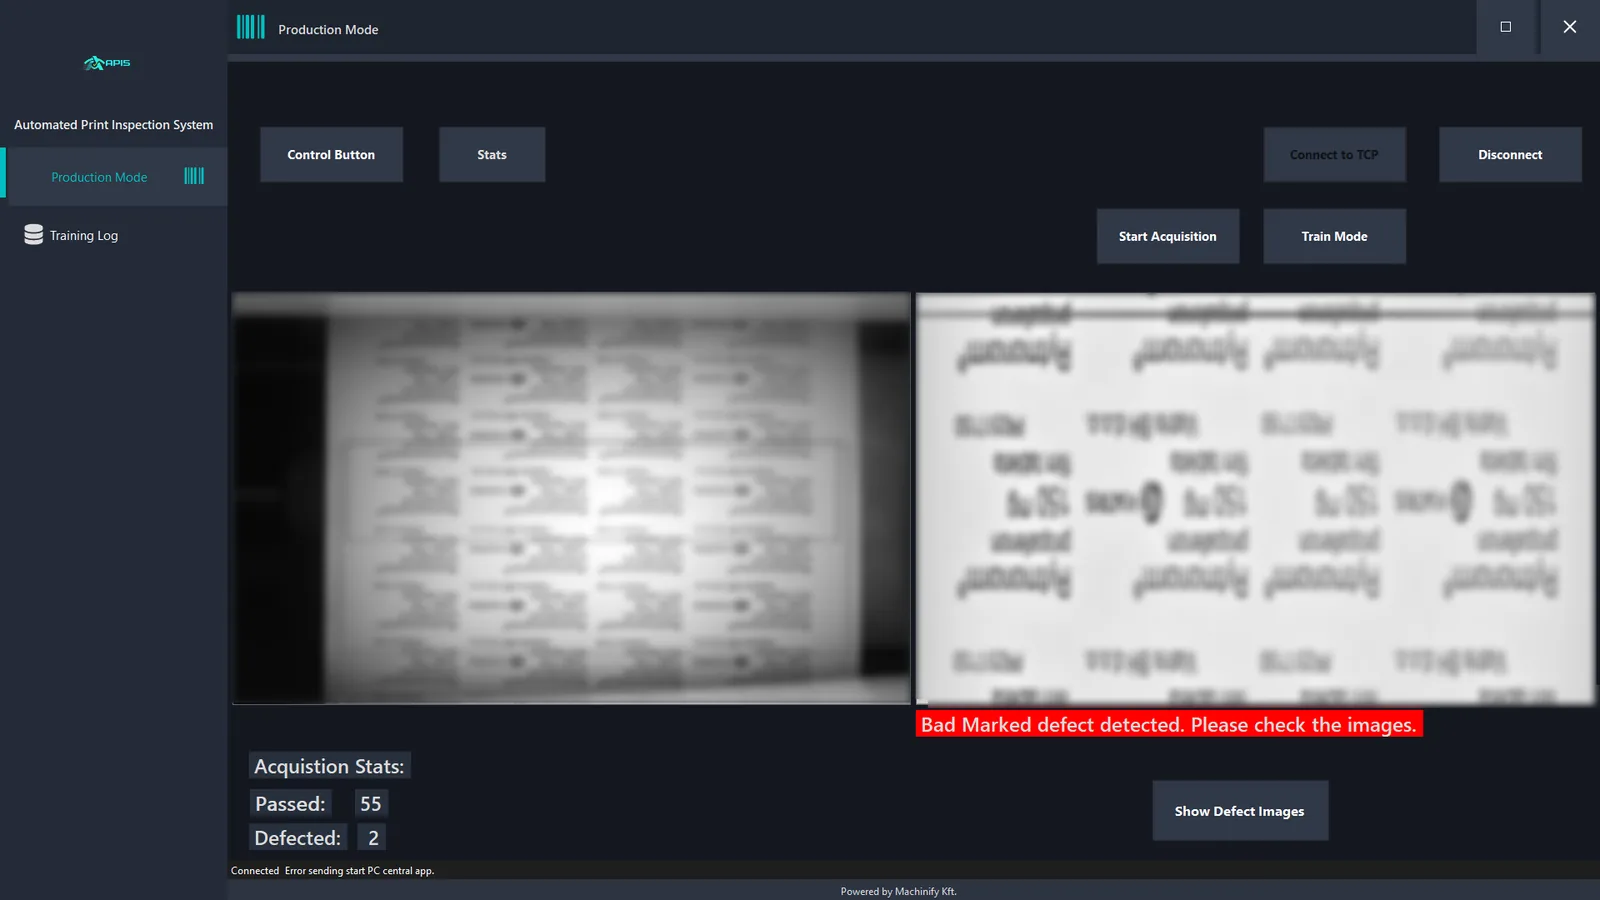The image size is (1600, 900).
Task: Click the Control Button
Action: (331, 154)
